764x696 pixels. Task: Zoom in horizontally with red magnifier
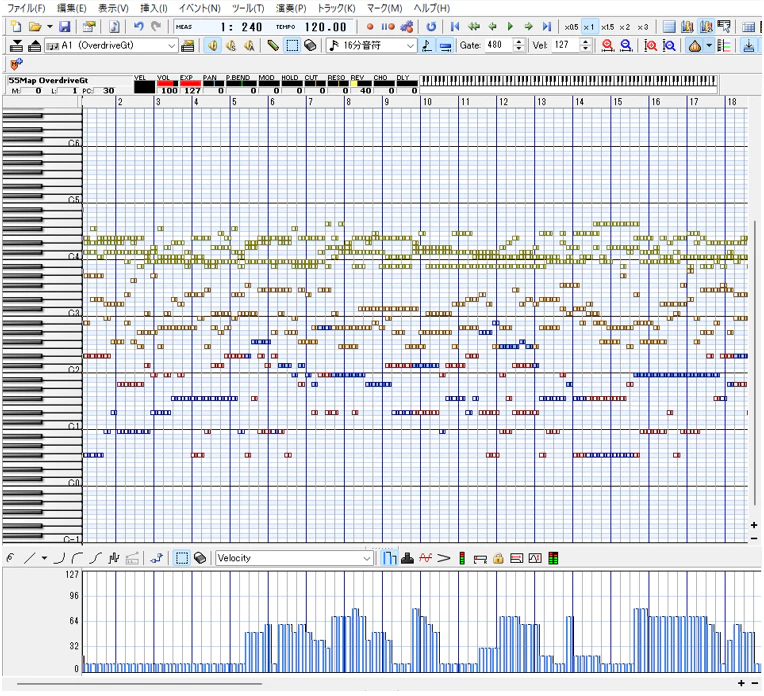point(607,46)
